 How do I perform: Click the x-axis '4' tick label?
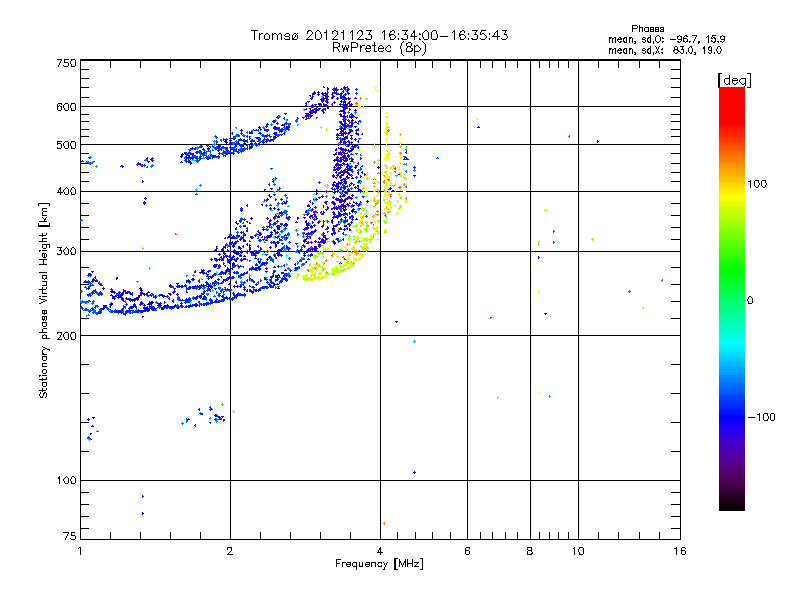(380, 551)
